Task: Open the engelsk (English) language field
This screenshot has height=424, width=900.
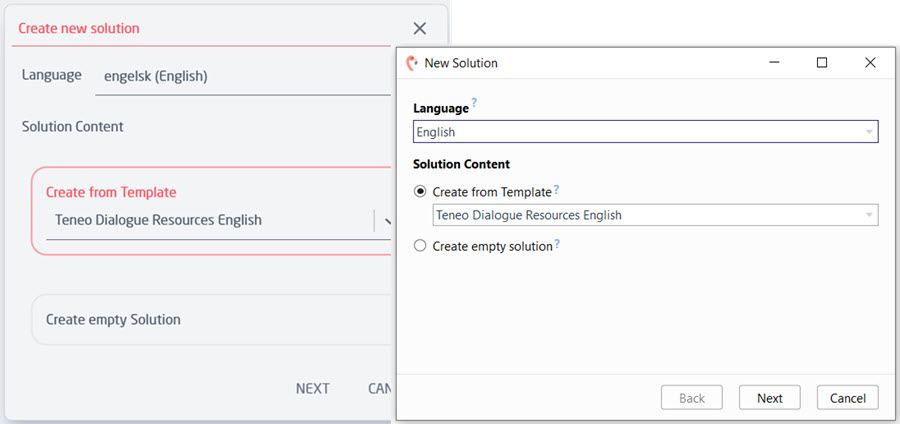Action: [x=240, y=76]
